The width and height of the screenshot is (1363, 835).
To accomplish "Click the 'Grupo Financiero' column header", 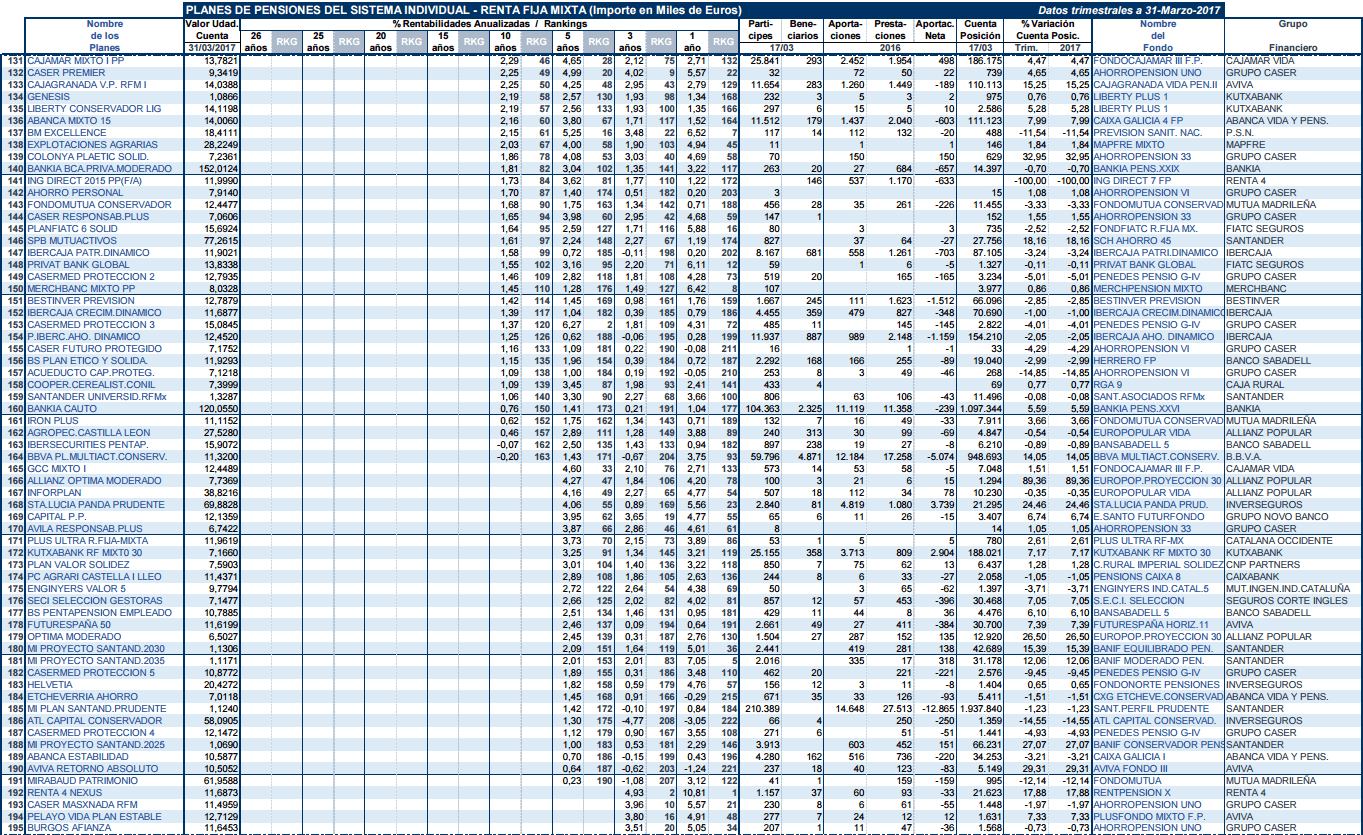I will [1292, 35].
